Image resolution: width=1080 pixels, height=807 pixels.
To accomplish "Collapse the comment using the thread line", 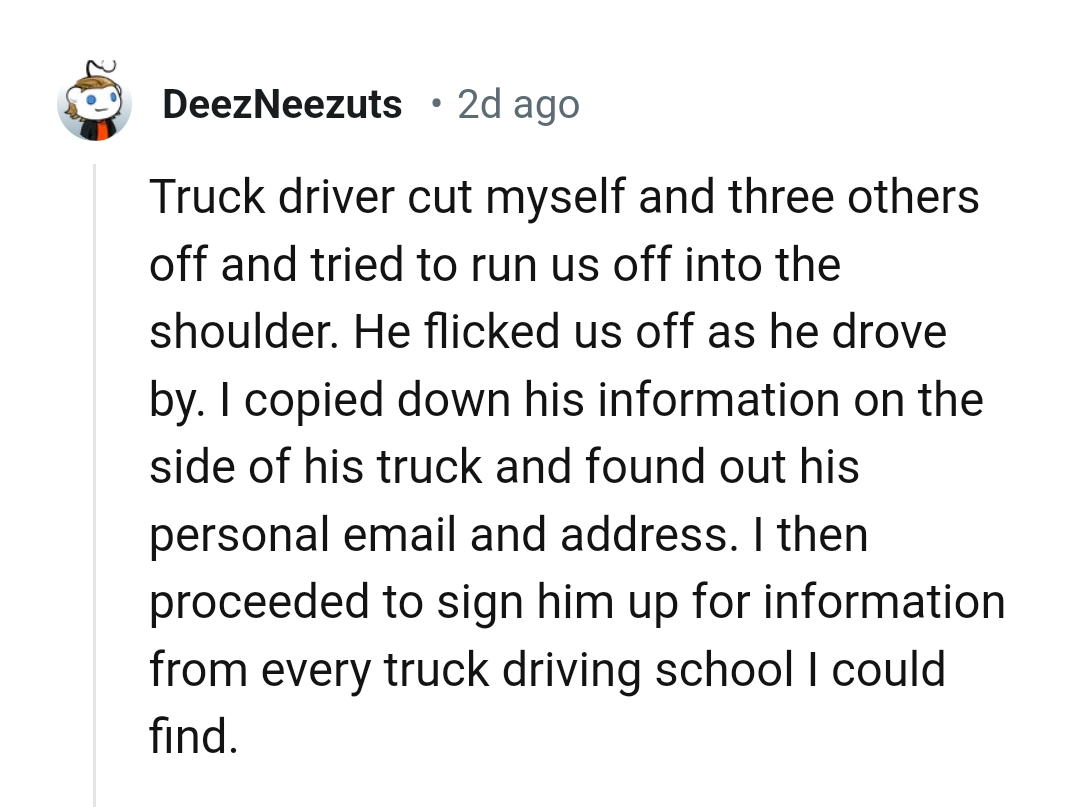I will pos(95,480).
